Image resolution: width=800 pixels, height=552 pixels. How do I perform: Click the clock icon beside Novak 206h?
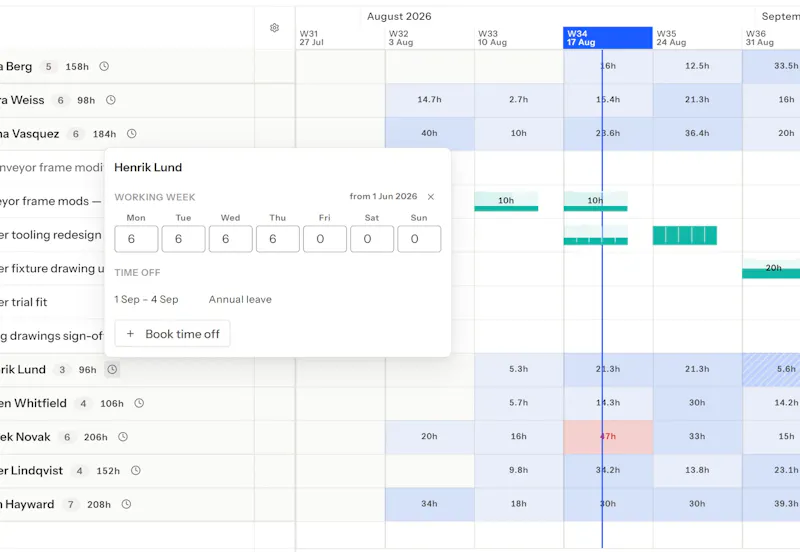tap(123, 437)
